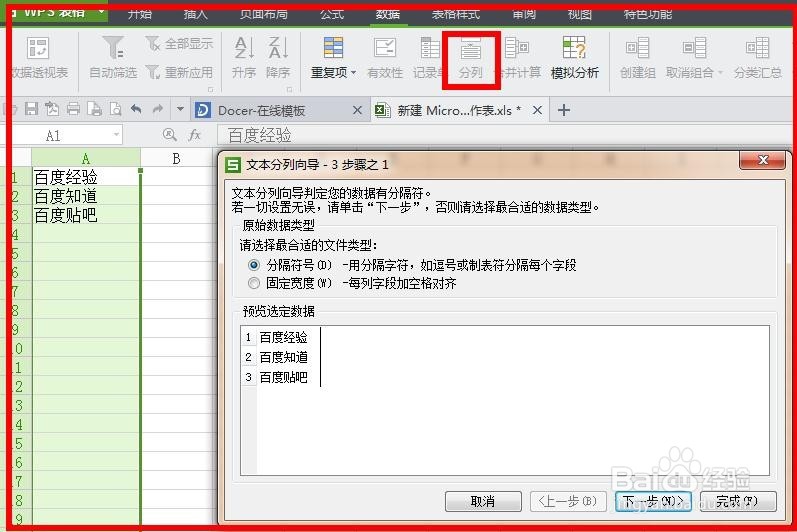This screenshot has width=797, height=532.
Task: Click the 完成 finish button
Action: pyautogui.click(x=738, y=501)
